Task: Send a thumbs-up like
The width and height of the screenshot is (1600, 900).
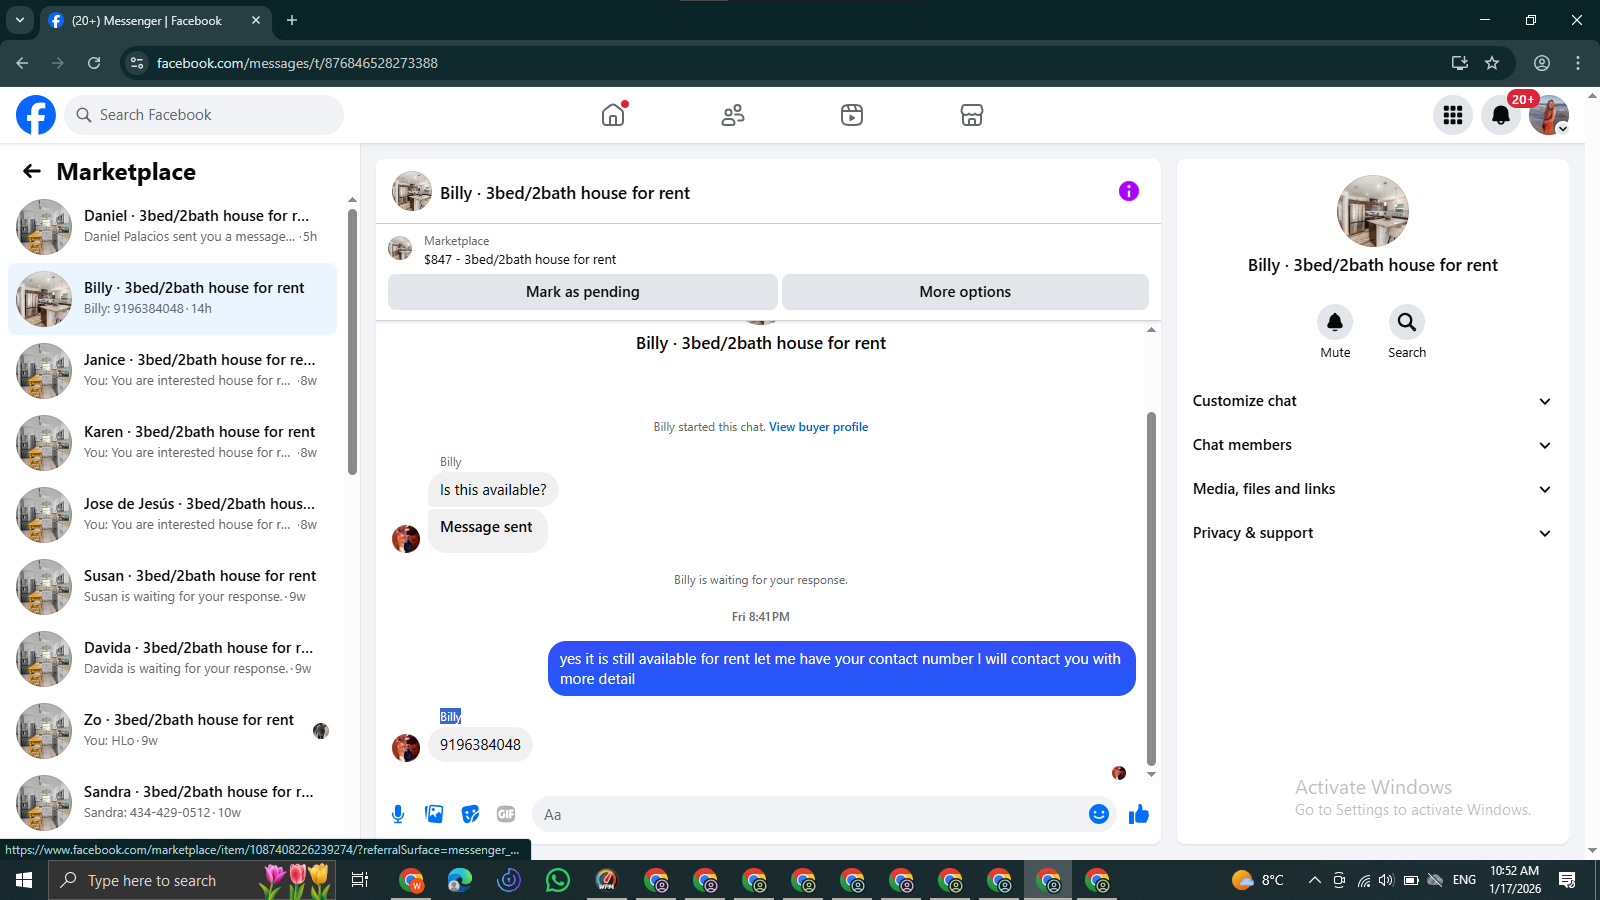Action: tap(1139, 814)
